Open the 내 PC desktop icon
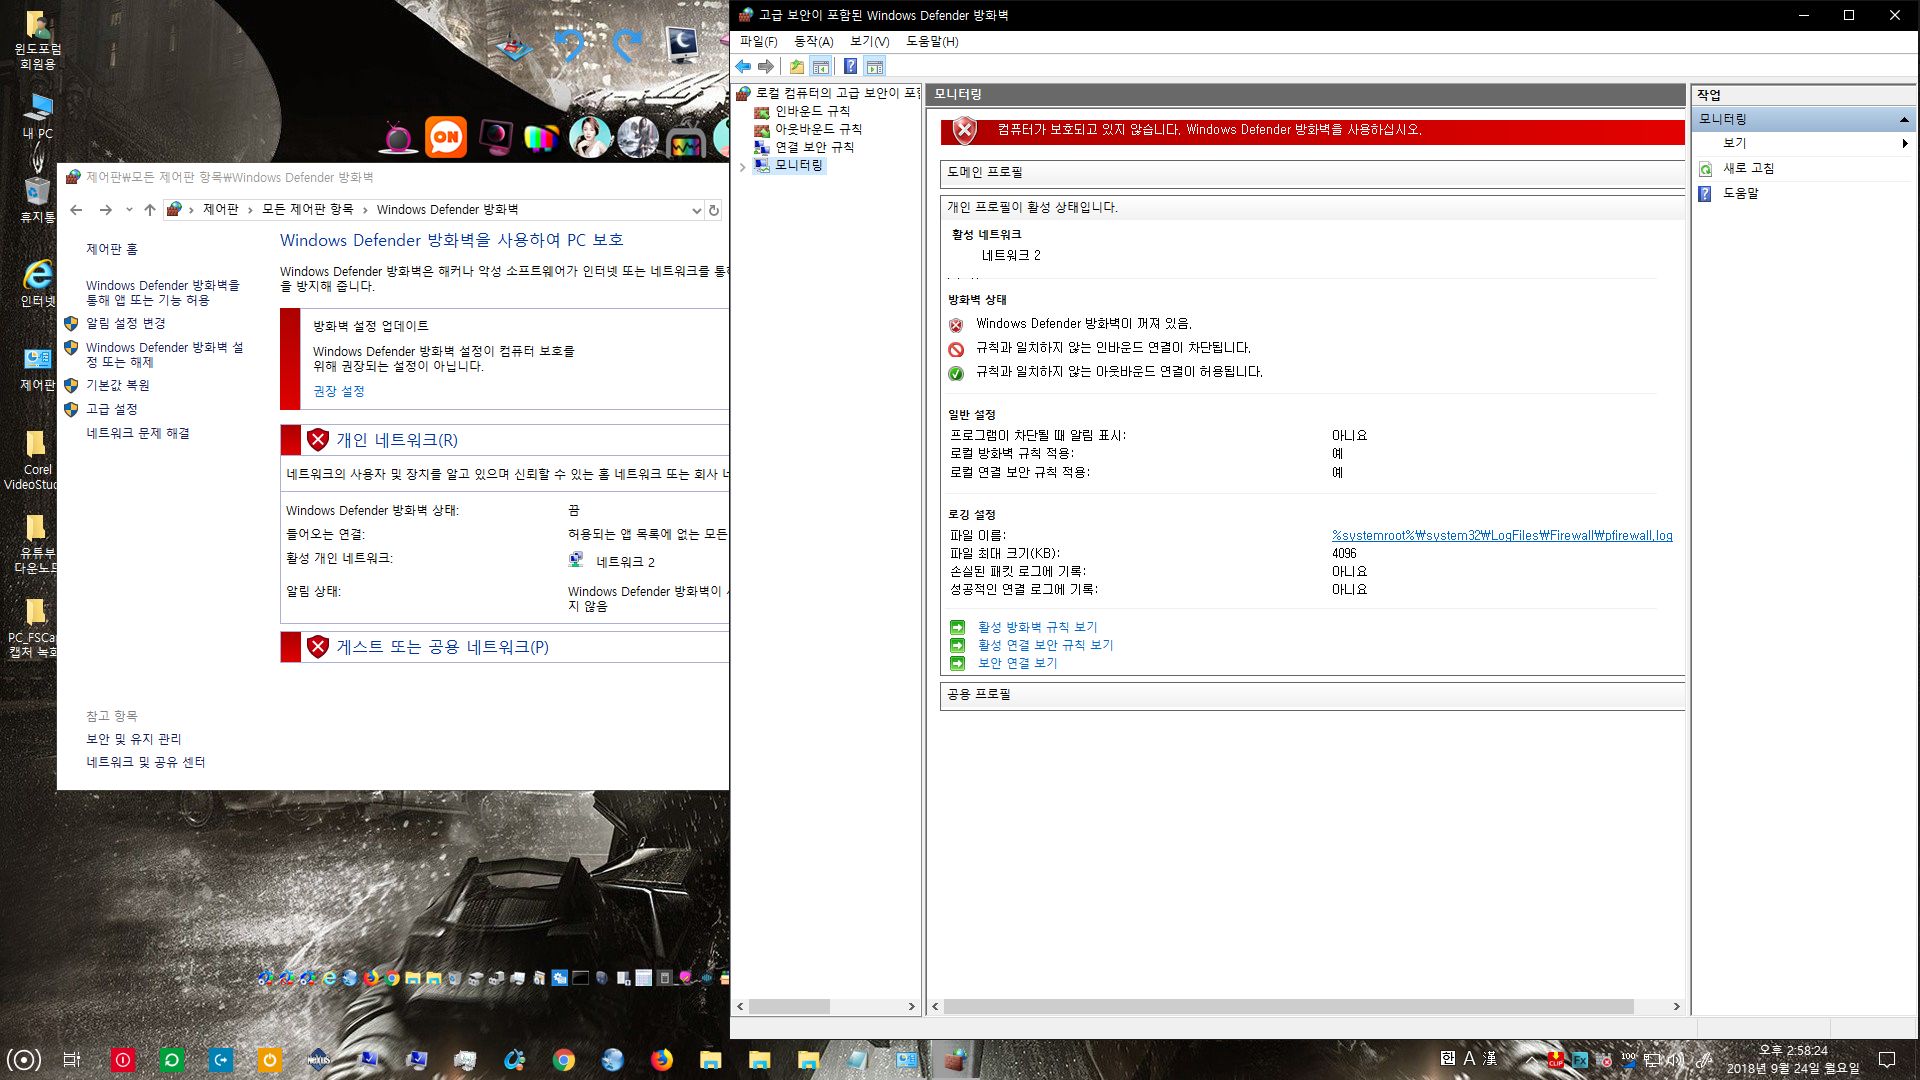Image resolution: width=1920 pixels, height=1080 pixels. [37, 116]
